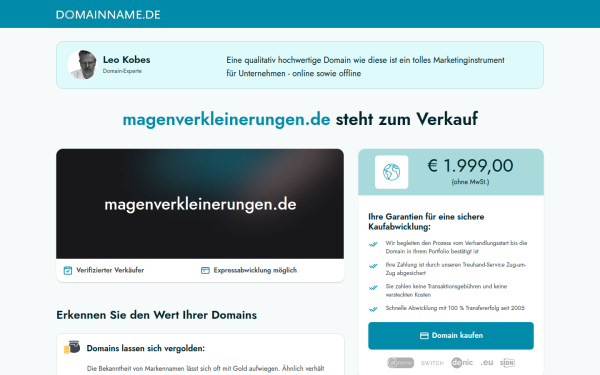Click the Verifizierter Verkäufer label

[x=110, y=270]
